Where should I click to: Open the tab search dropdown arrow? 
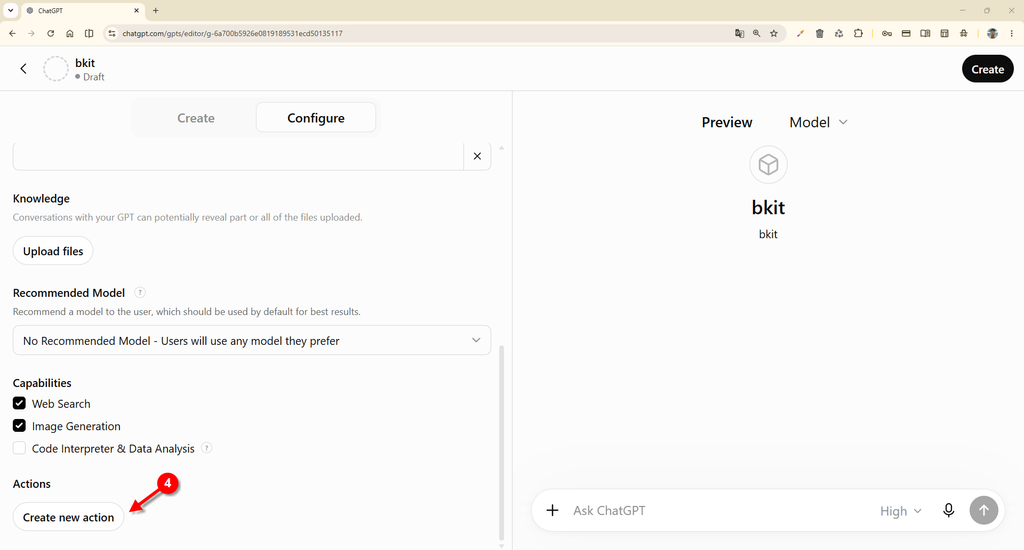click(x=10, y=10)
